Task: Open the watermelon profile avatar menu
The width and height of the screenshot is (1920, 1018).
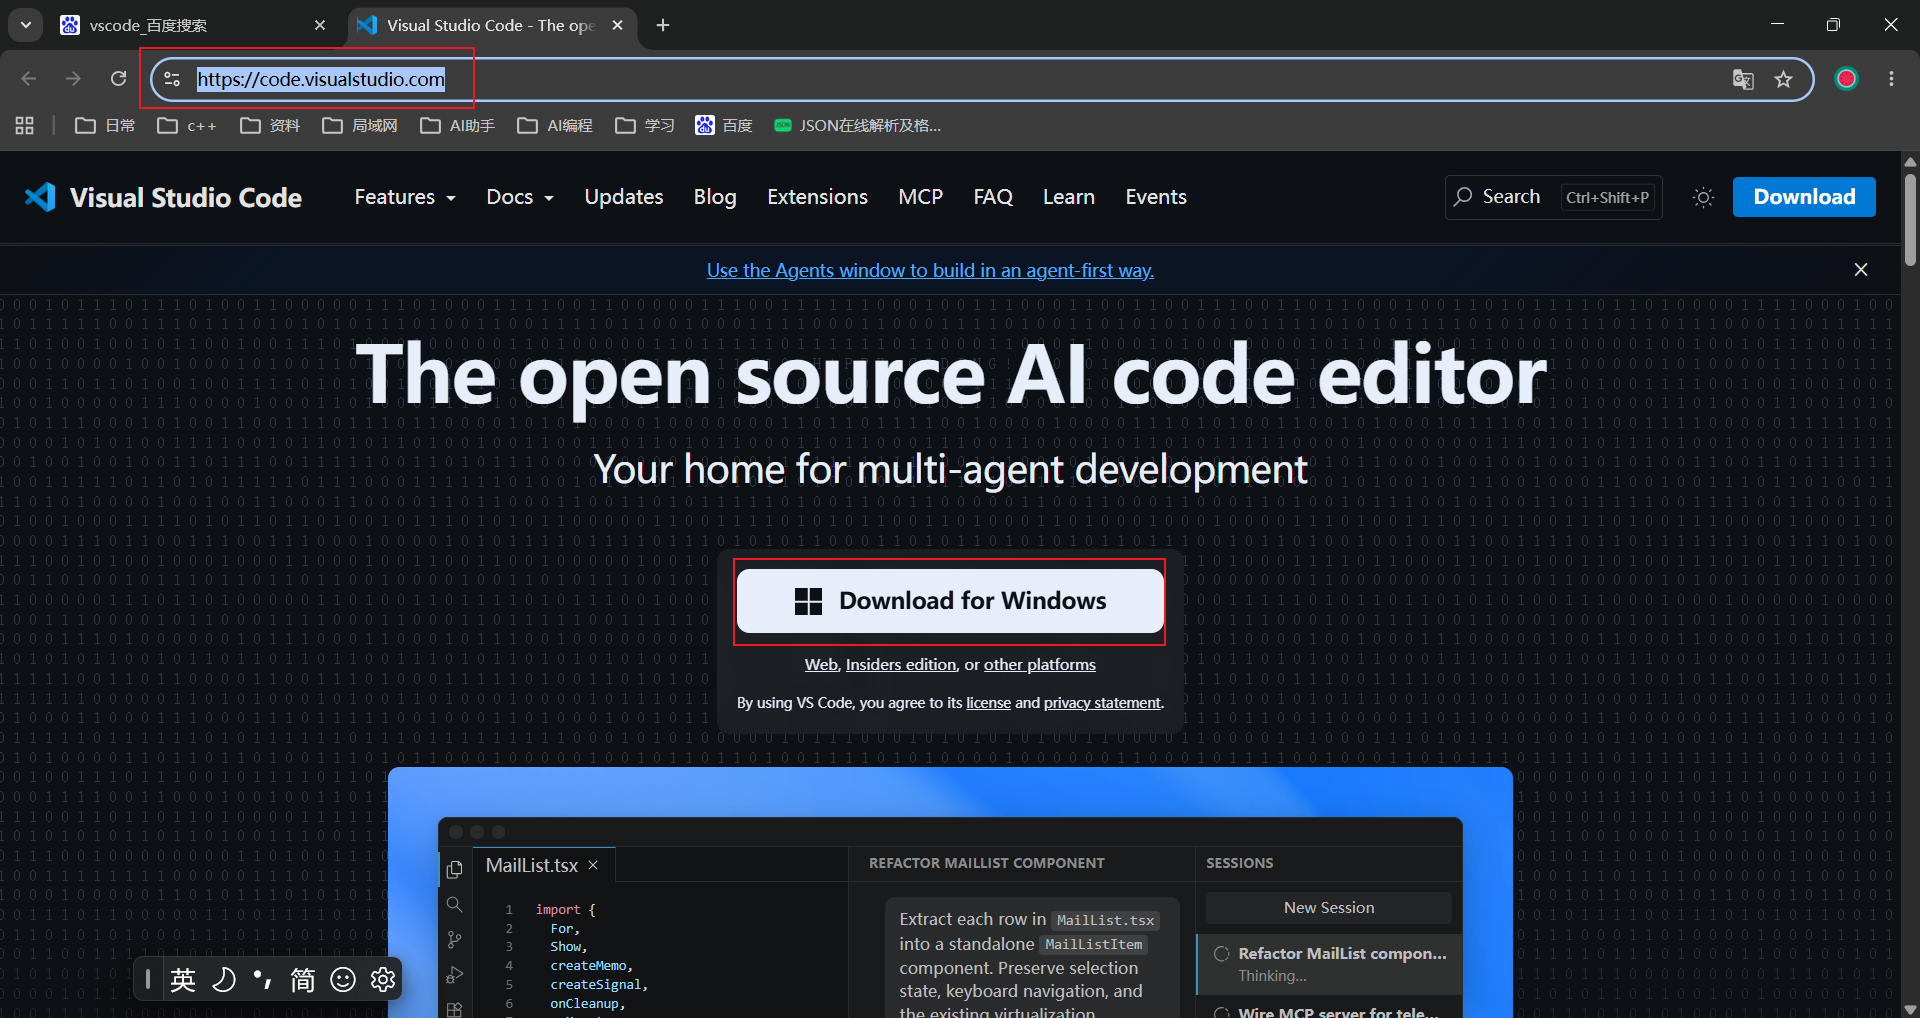Action: tap(1846, 79)
